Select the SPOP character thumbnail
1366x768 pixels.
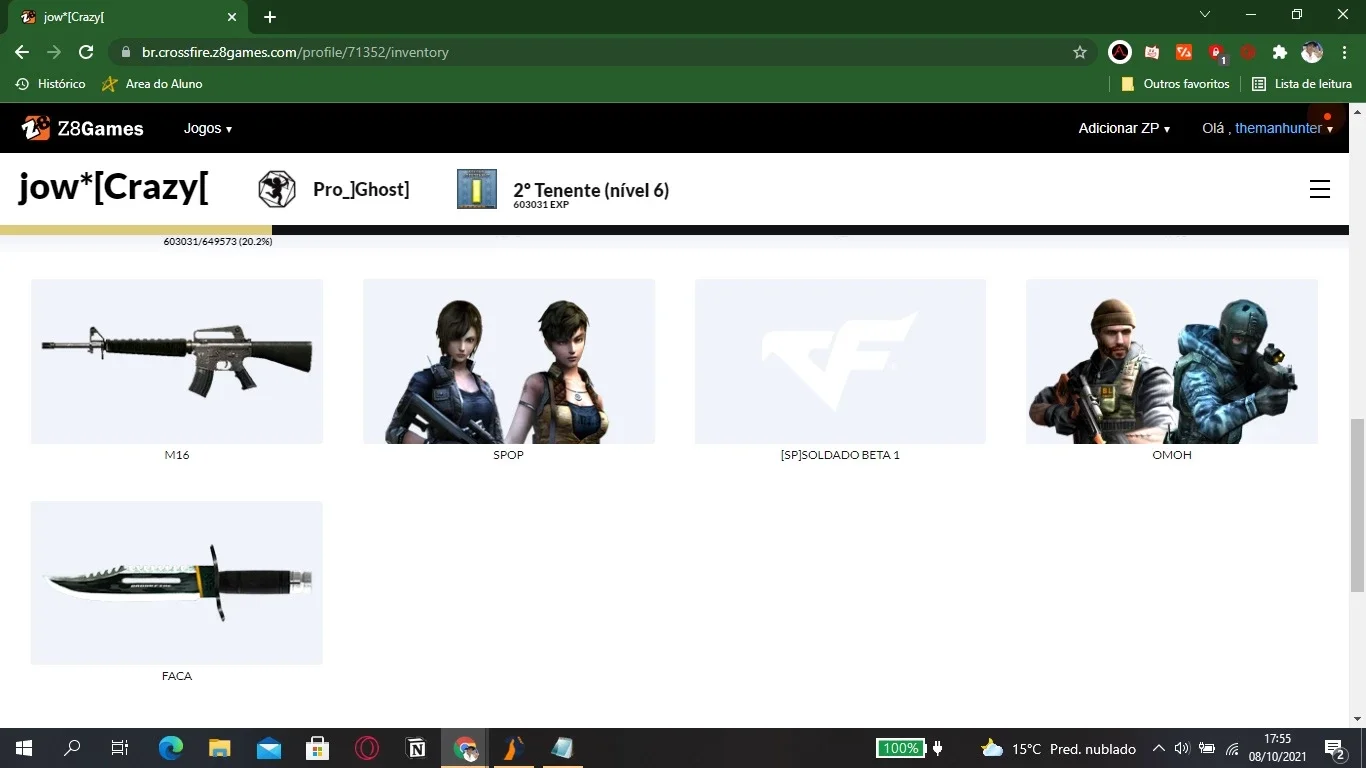pos(509,361)
